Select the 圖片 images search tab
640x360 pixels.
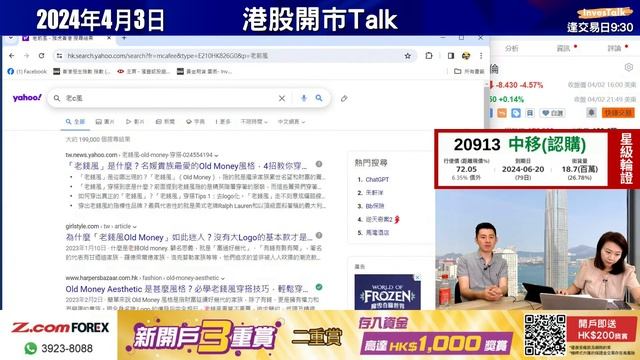(105, 122)
